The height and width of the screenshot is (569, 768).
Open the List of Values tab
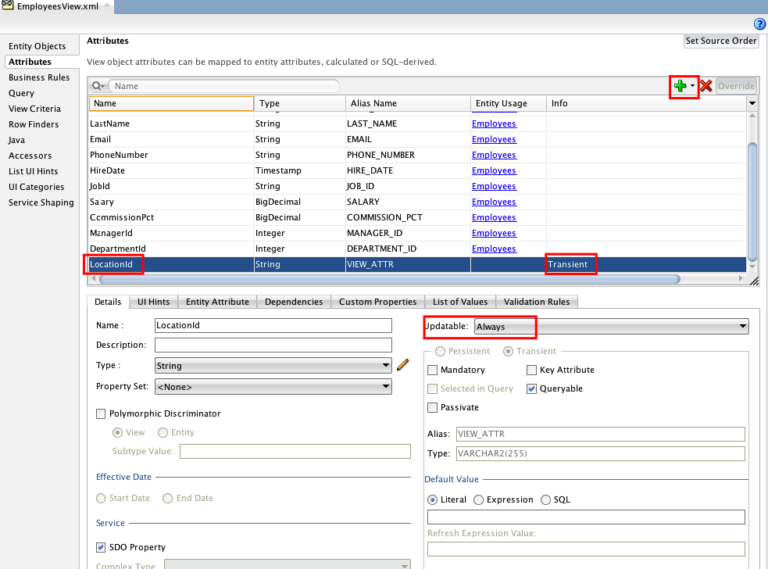tap(460, 302)
